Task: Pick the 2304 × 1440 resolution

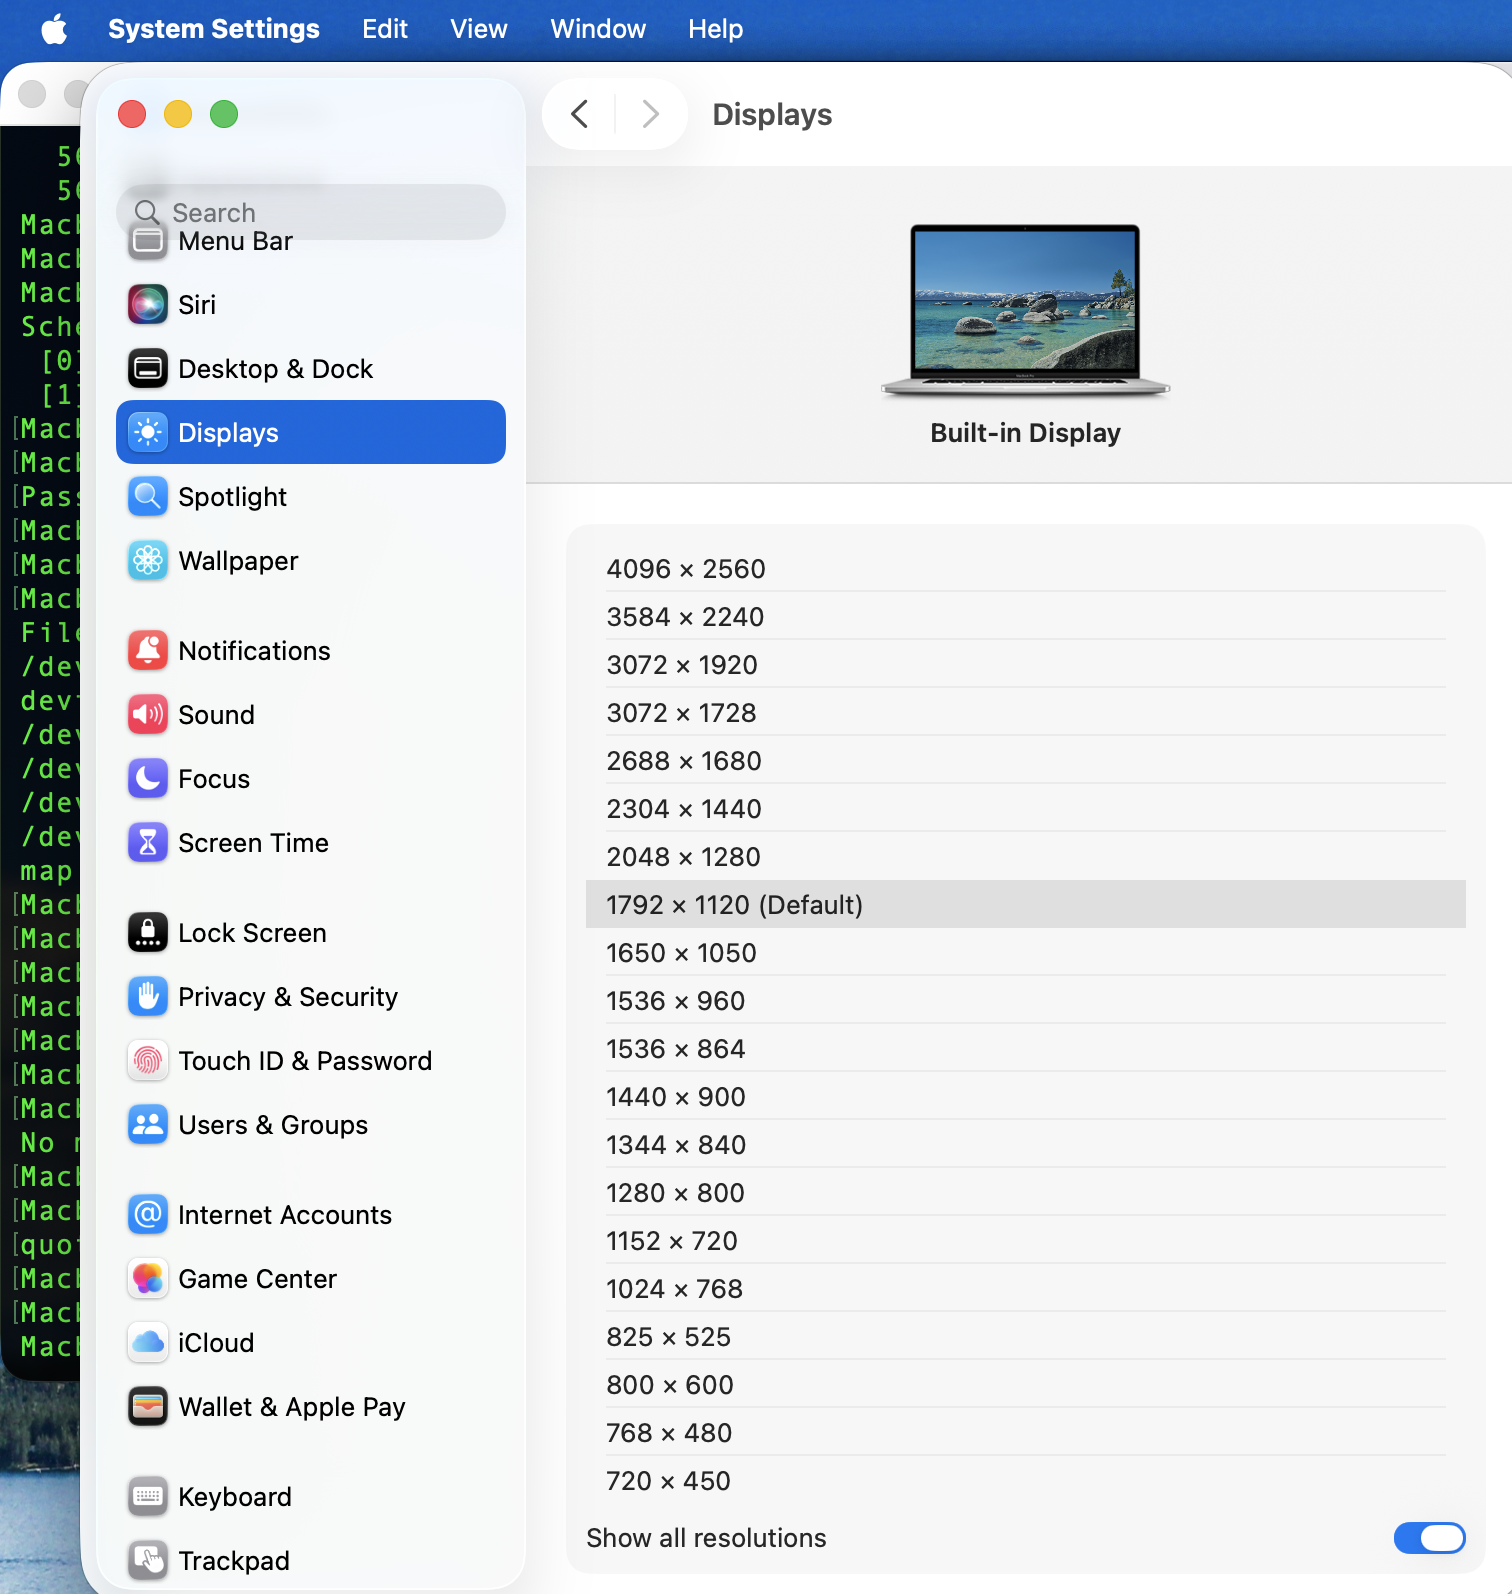Action: [1026, 808]
